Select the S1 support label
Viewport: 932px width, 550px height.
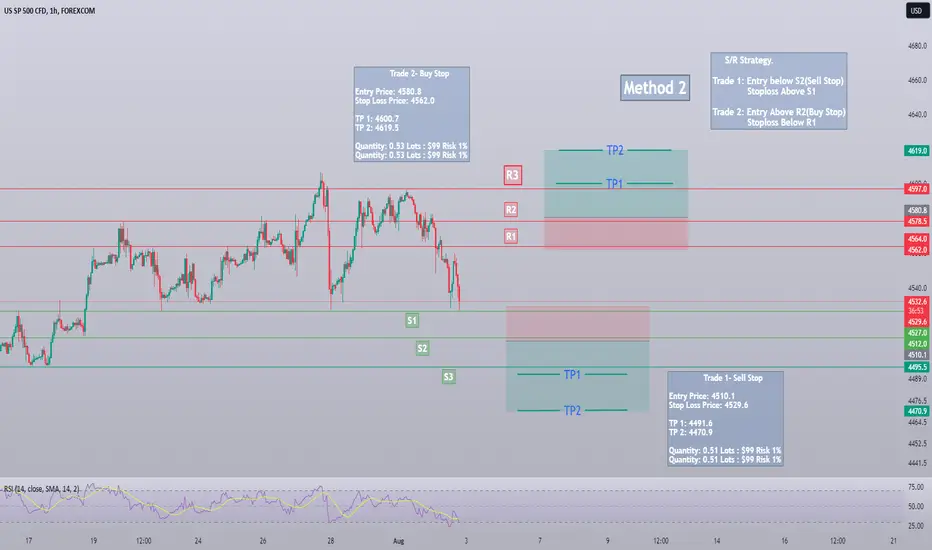tap(412, 321)
